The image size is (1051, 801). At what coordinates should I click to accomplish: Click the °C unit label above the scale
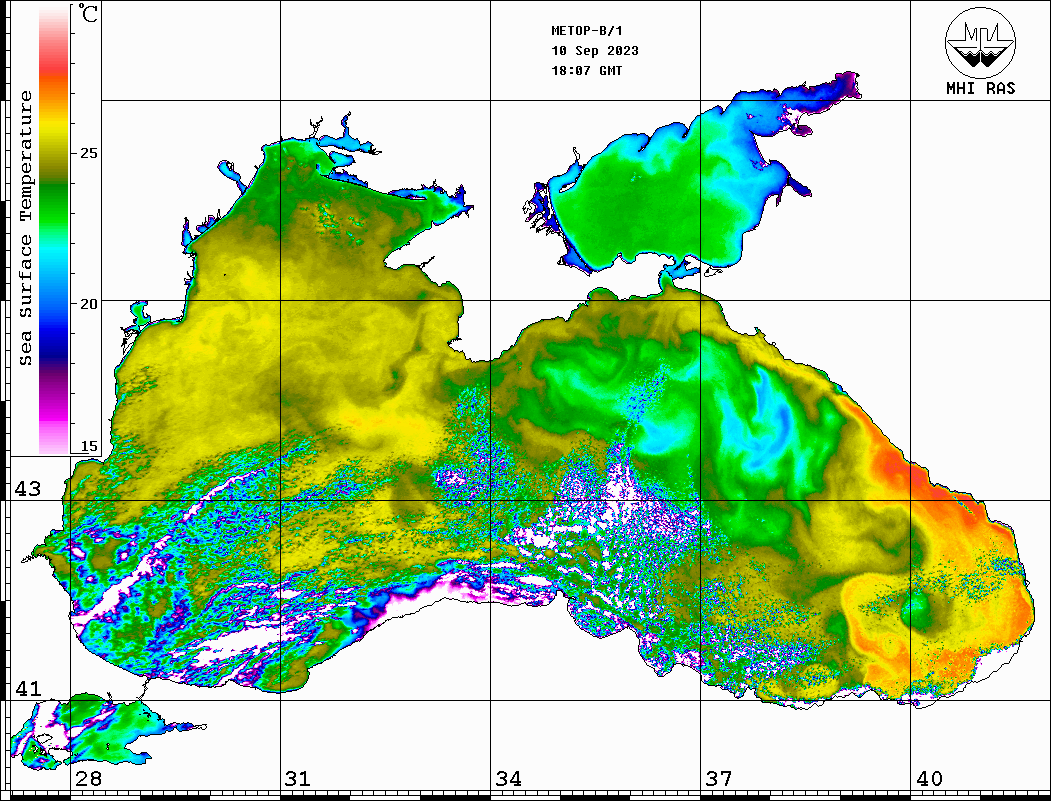[89, 15]
